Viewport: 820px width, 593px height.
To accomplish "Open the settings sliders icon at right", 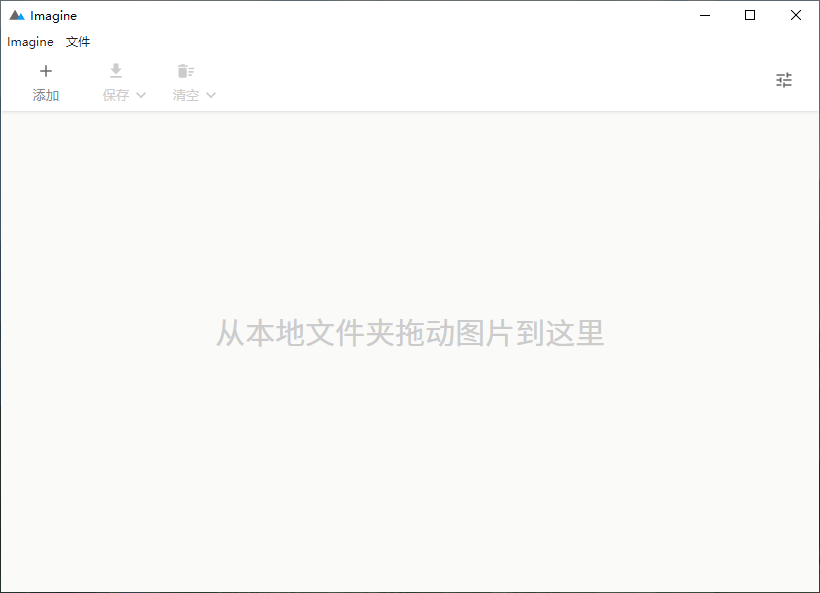I will click(x=784, y=80).
